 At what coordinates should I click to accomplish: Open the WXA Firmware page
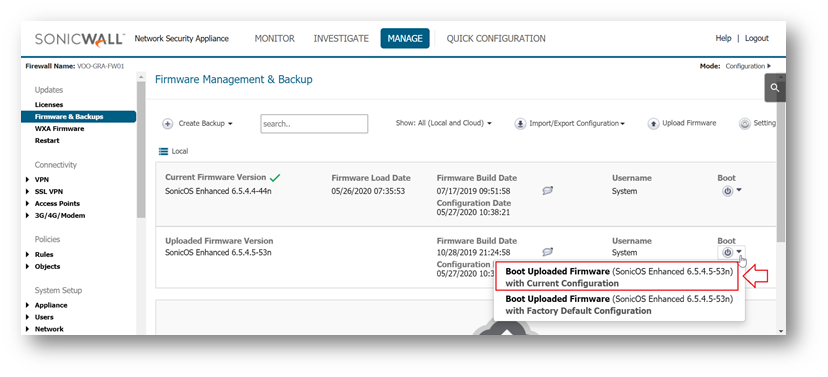point(59,129)
